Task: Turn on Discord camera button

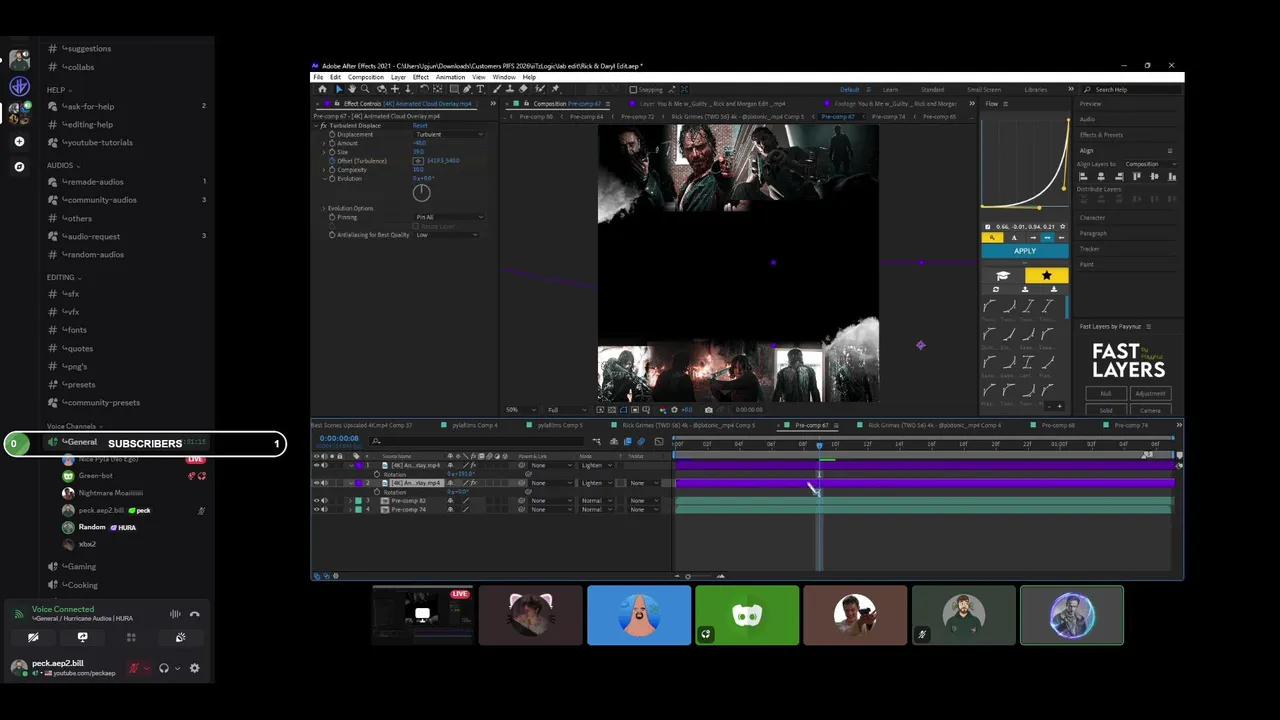Action: click(33, 637)
